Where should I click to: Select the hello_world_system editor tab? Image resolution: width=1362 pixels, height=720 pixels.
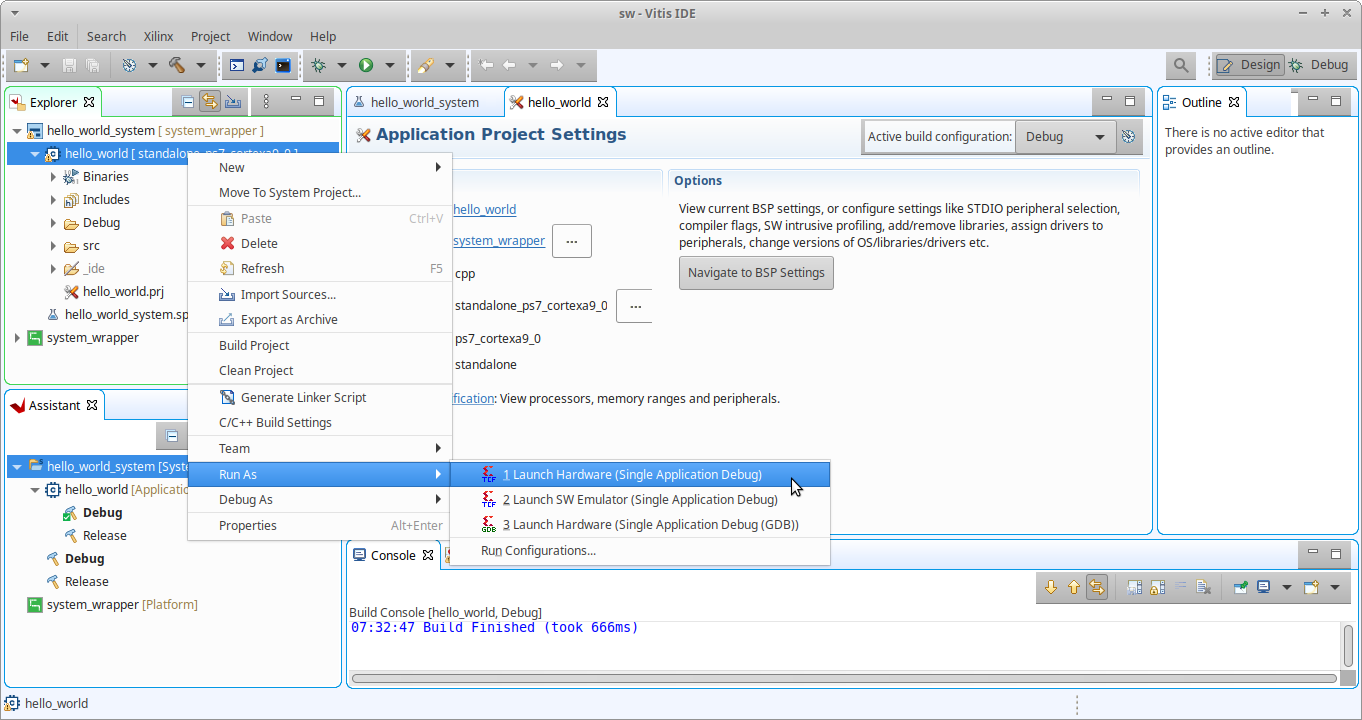pos(424,102)
